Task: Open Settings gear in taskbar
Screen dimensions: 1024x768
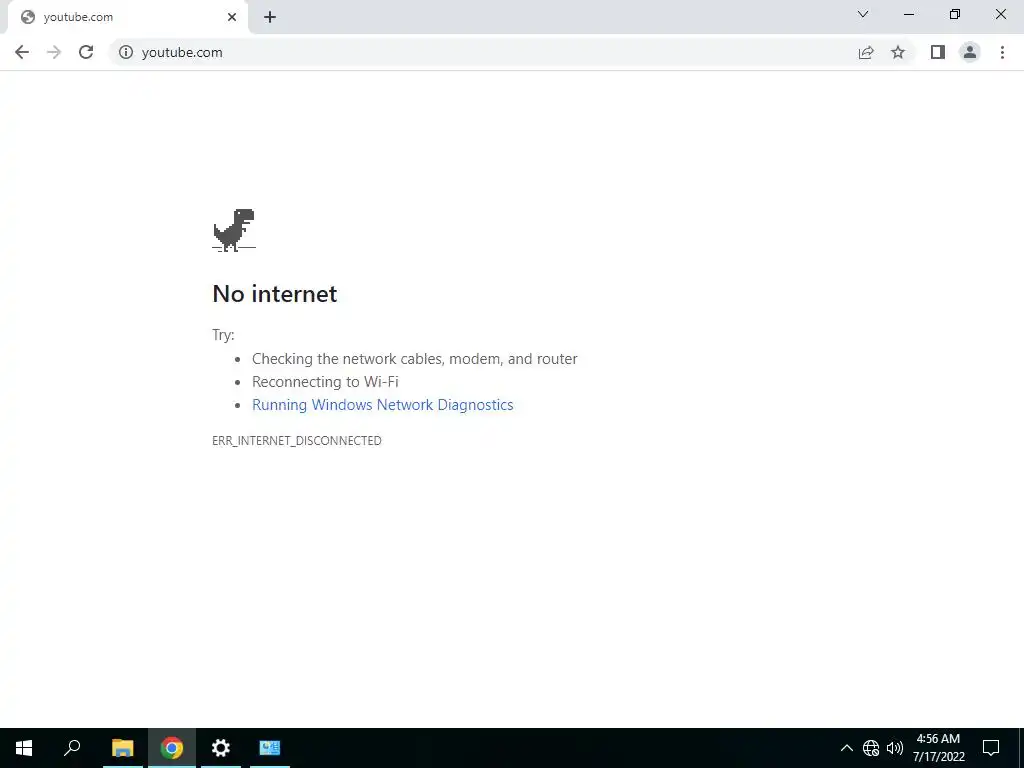Action: [x=221, y=748]
